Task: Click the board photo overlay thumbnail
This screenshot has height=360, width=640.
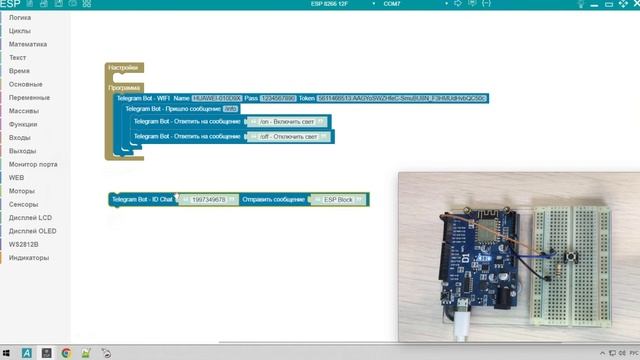Action: (x=519, y=257)
